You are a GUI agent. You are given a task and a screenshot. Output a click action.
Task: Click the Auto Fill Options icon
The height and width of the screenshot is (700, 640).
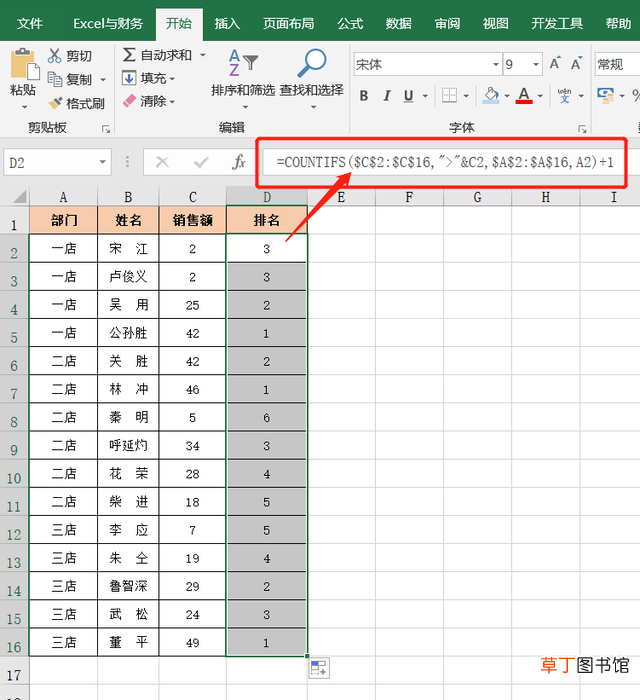click(319, 668)
